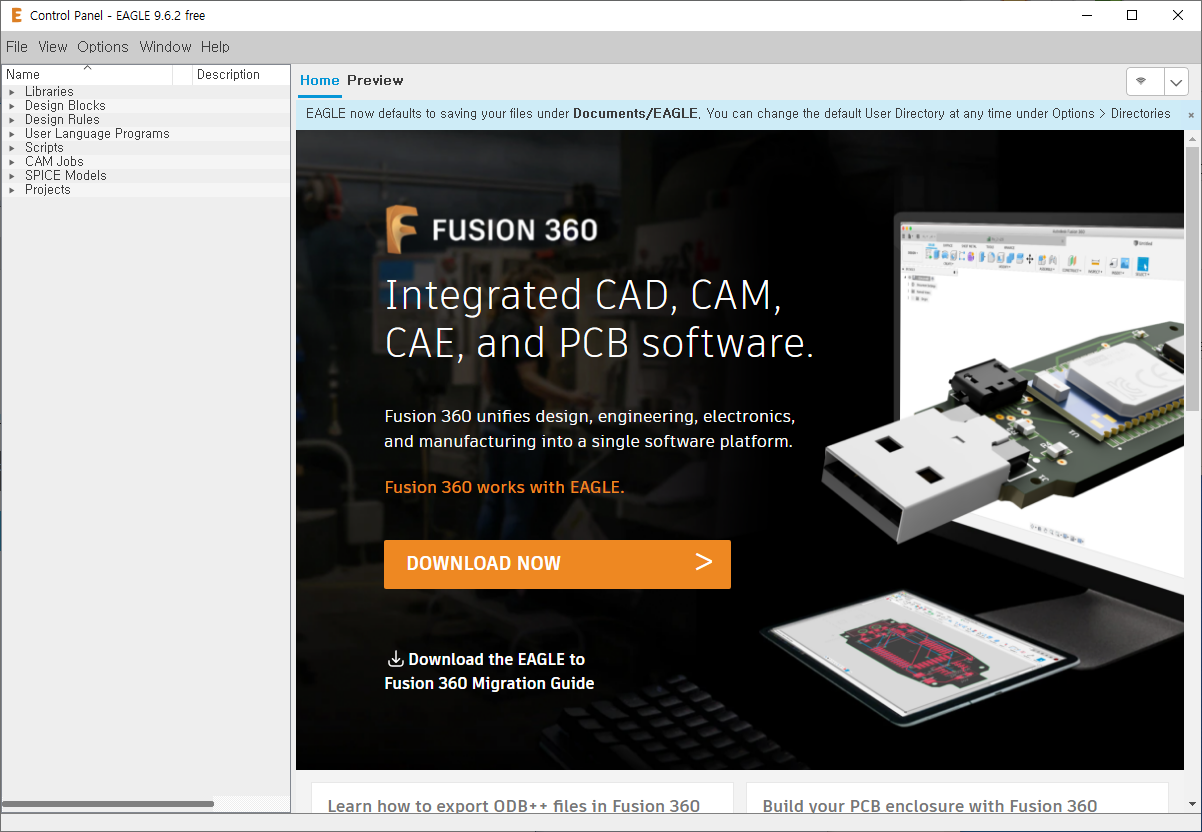Dismiss the Documents/EAGLE notification banner

[1191, 115]
